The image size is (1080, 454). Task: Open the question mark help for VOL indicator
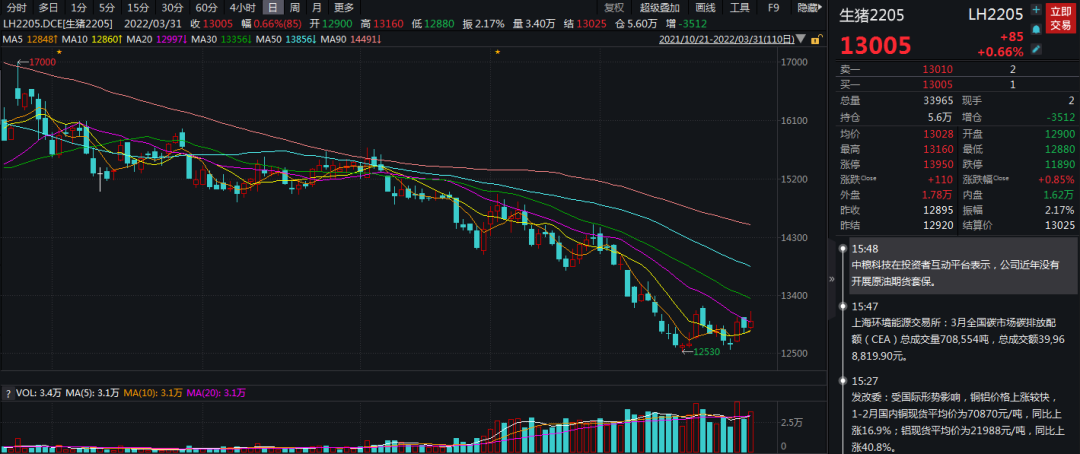click(x=8, y=392)
